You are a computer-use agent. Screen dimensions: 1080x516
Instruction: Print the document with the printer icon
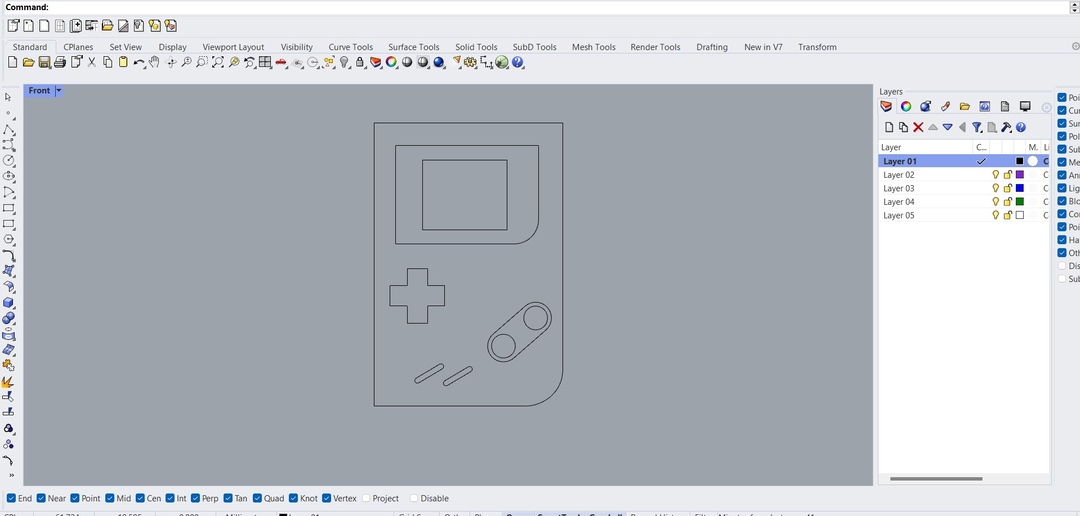60,63
